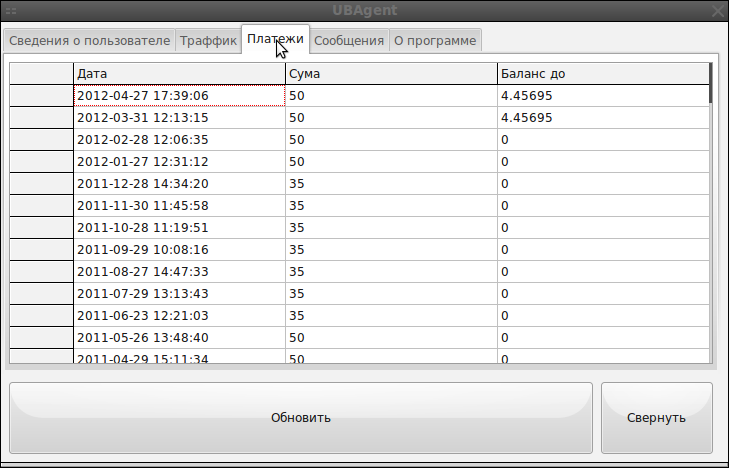Viewport: 729px width, 468px height.
Task: Sort by the Дата column header
Action: pos(180,74)
